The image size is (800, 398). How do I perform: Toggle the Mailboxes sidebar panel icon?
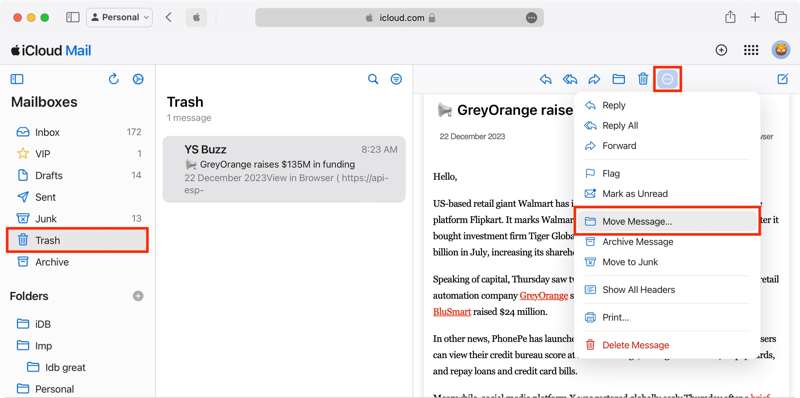pos(17,79)
